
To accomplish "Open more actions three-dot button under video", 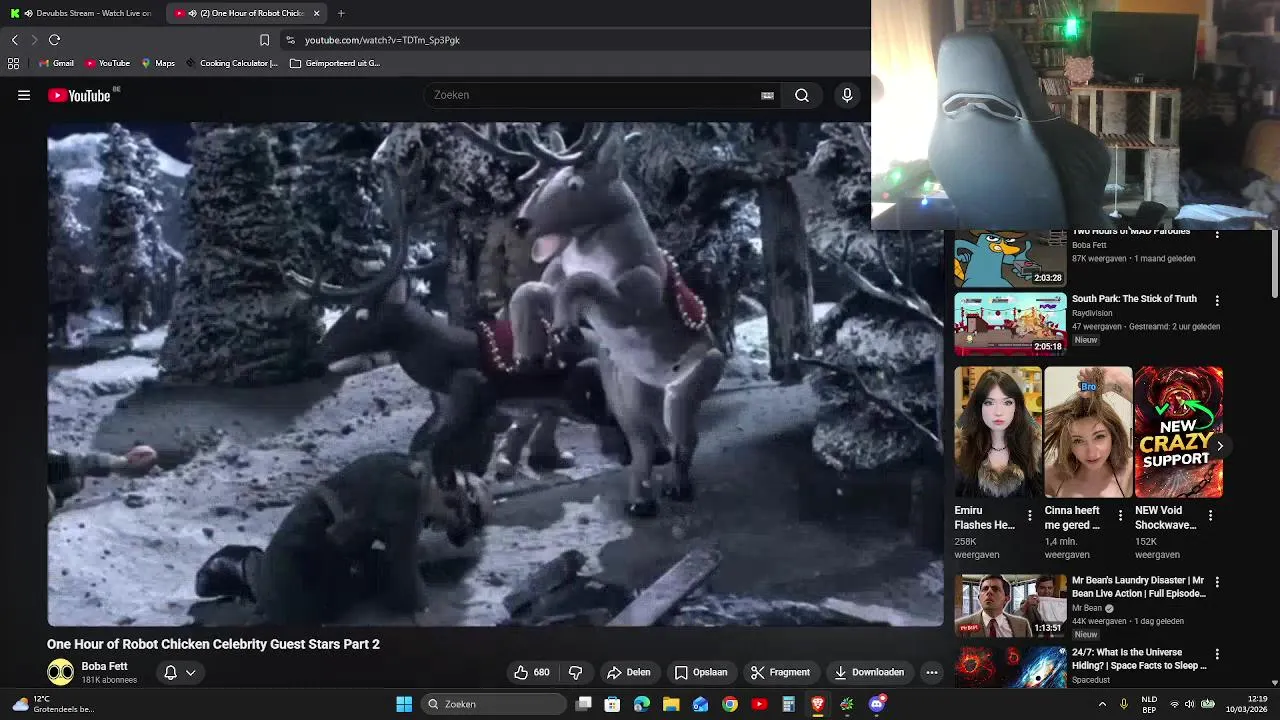I will click(x=932, y=672).
